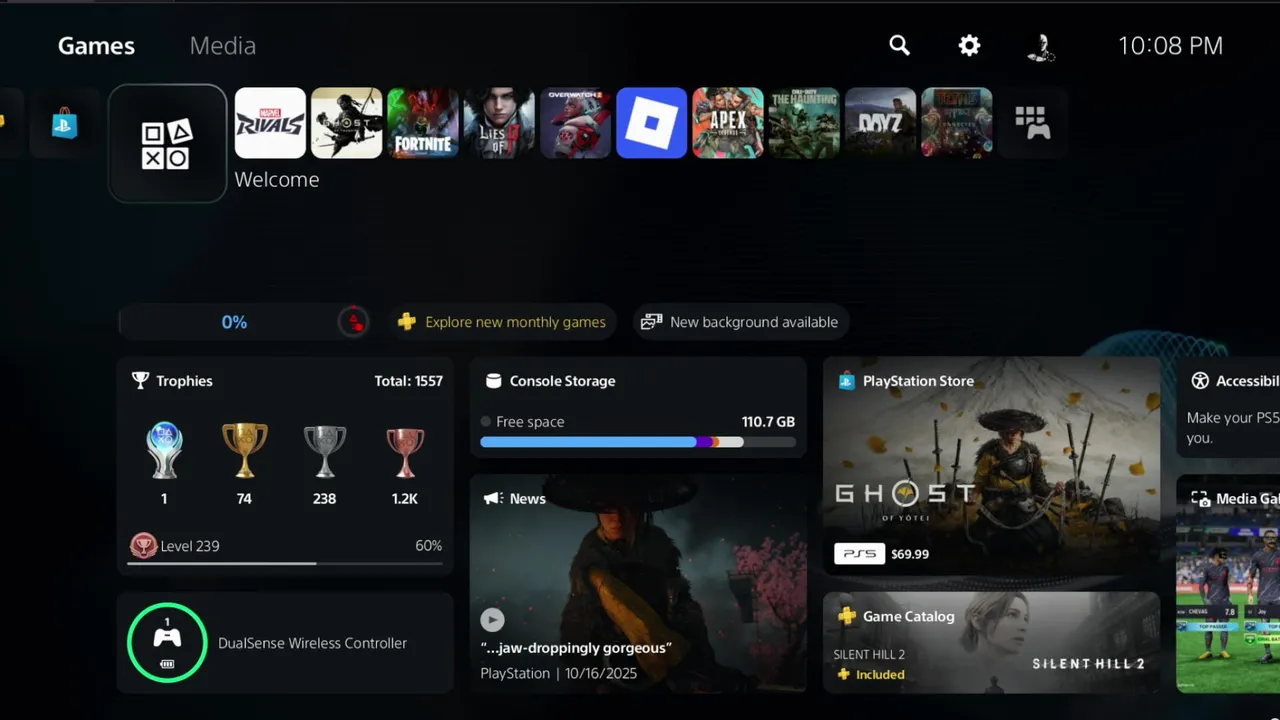
Task: Click the silver 238 trophy count
Action: point(324,499)
